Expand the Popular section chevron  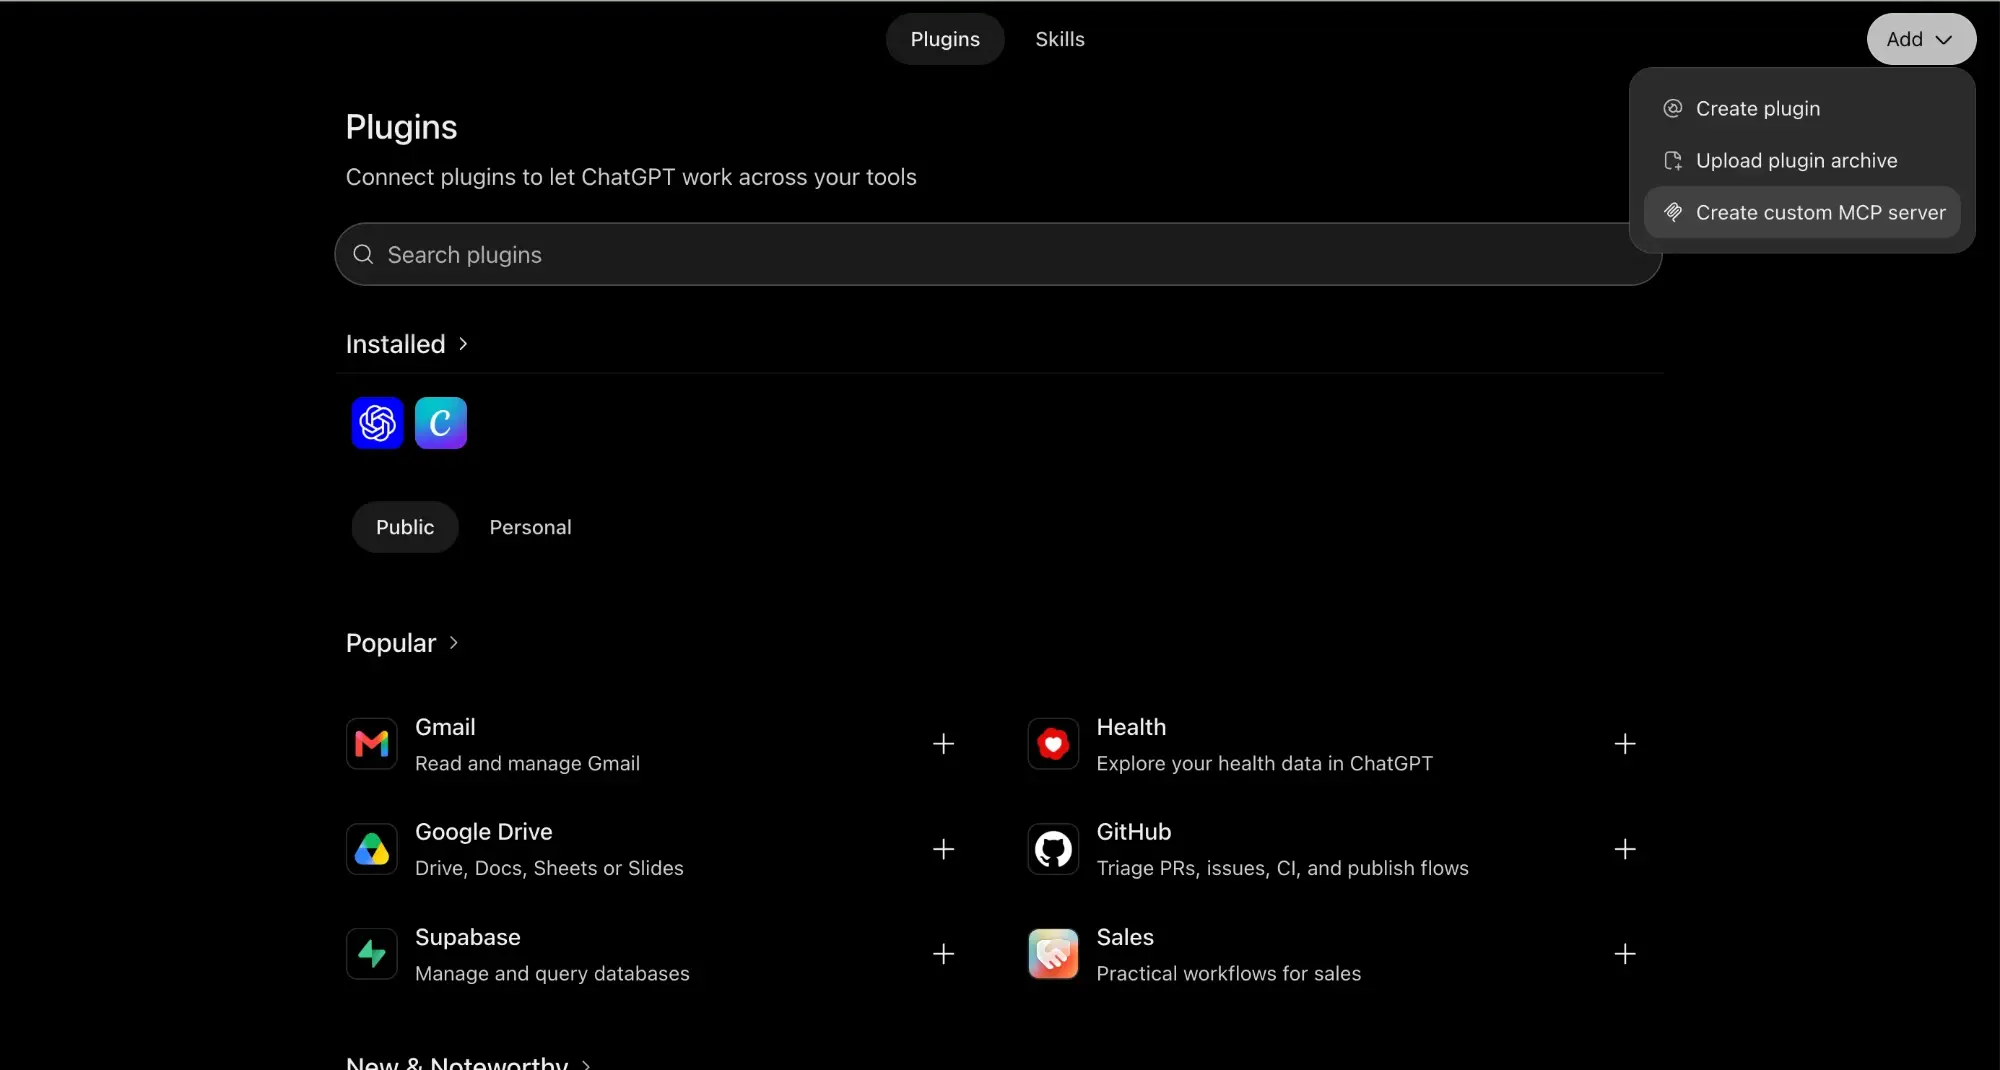pos(454,643)
